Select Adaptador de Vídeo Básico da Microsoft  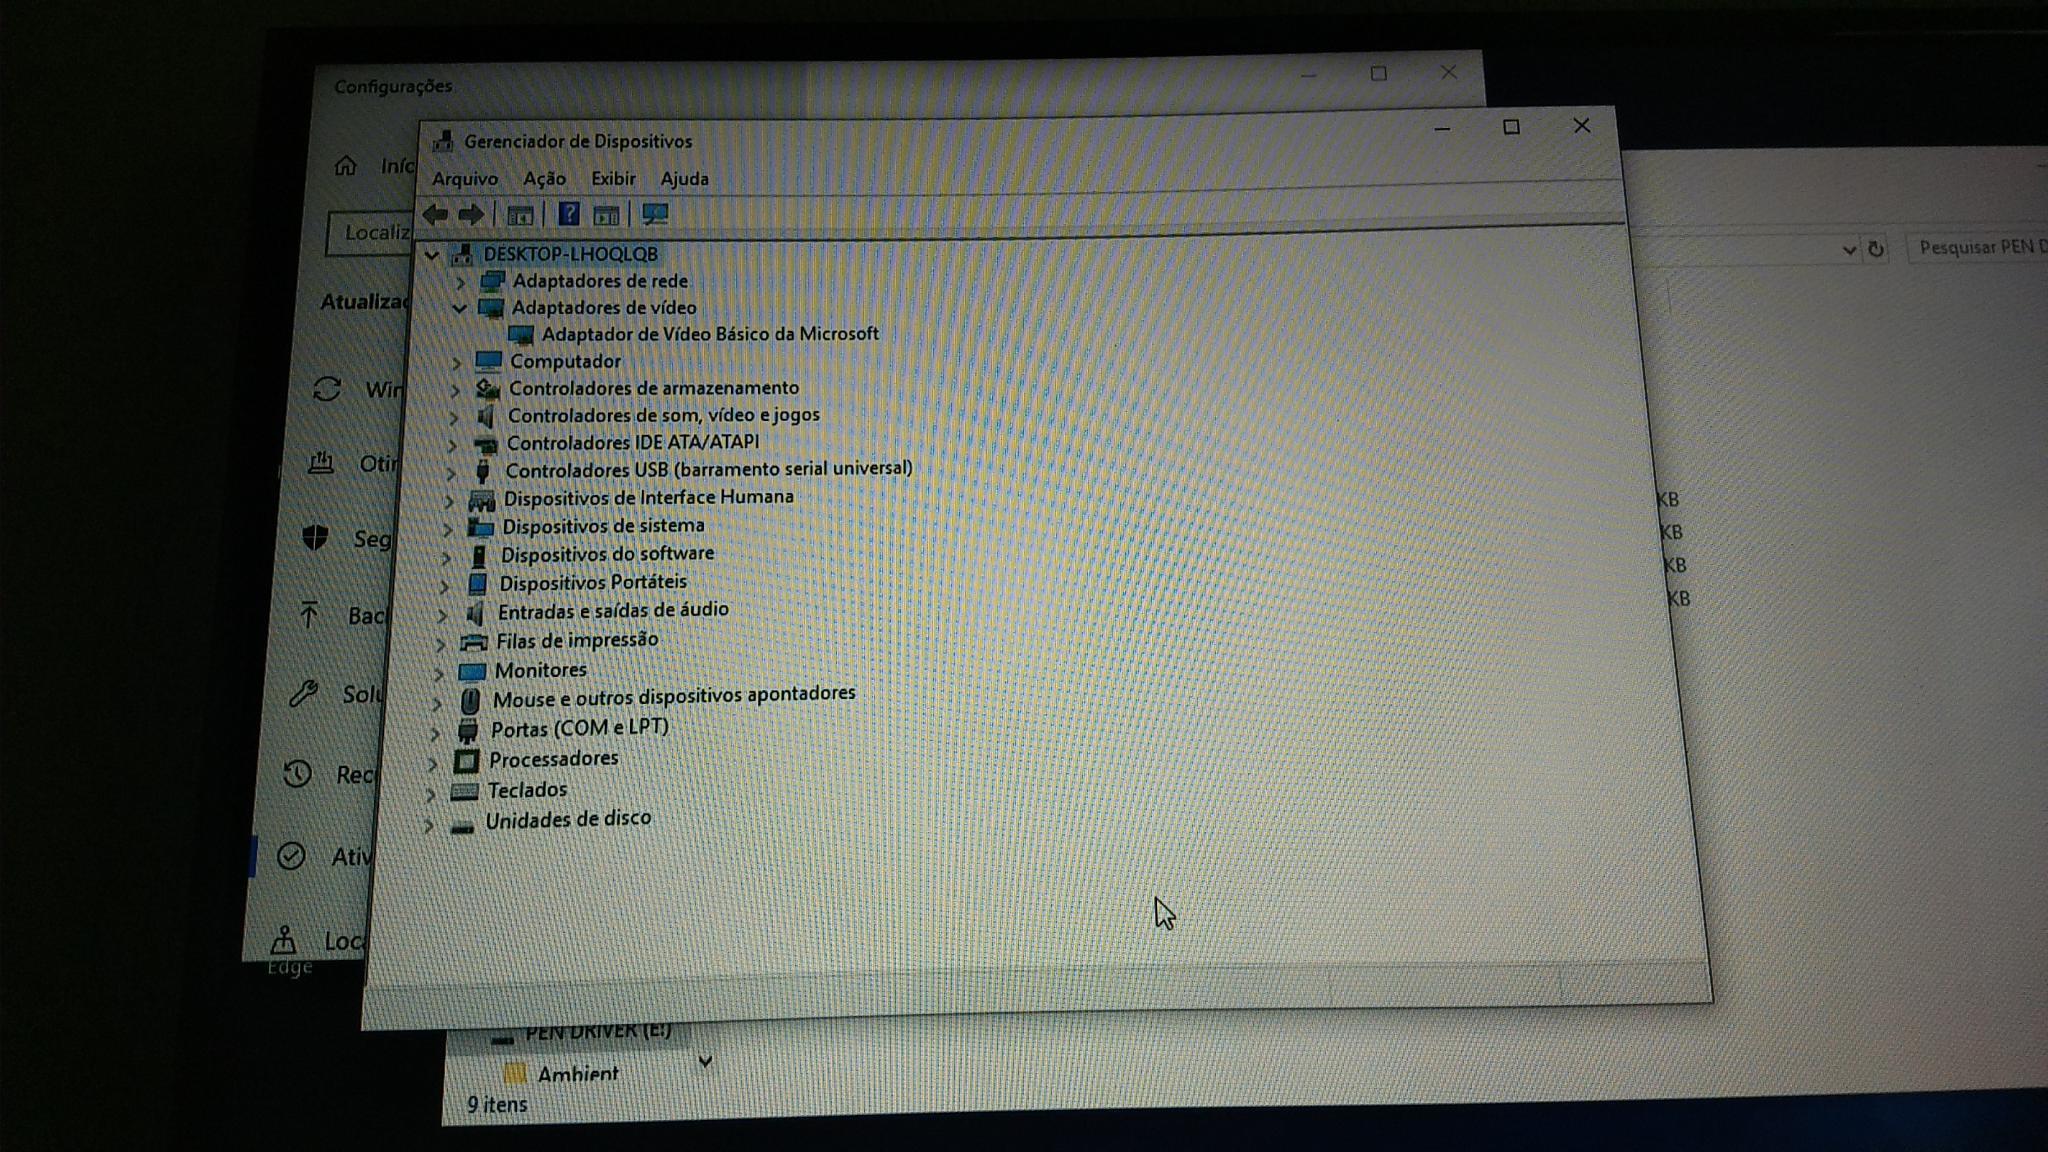710,334
